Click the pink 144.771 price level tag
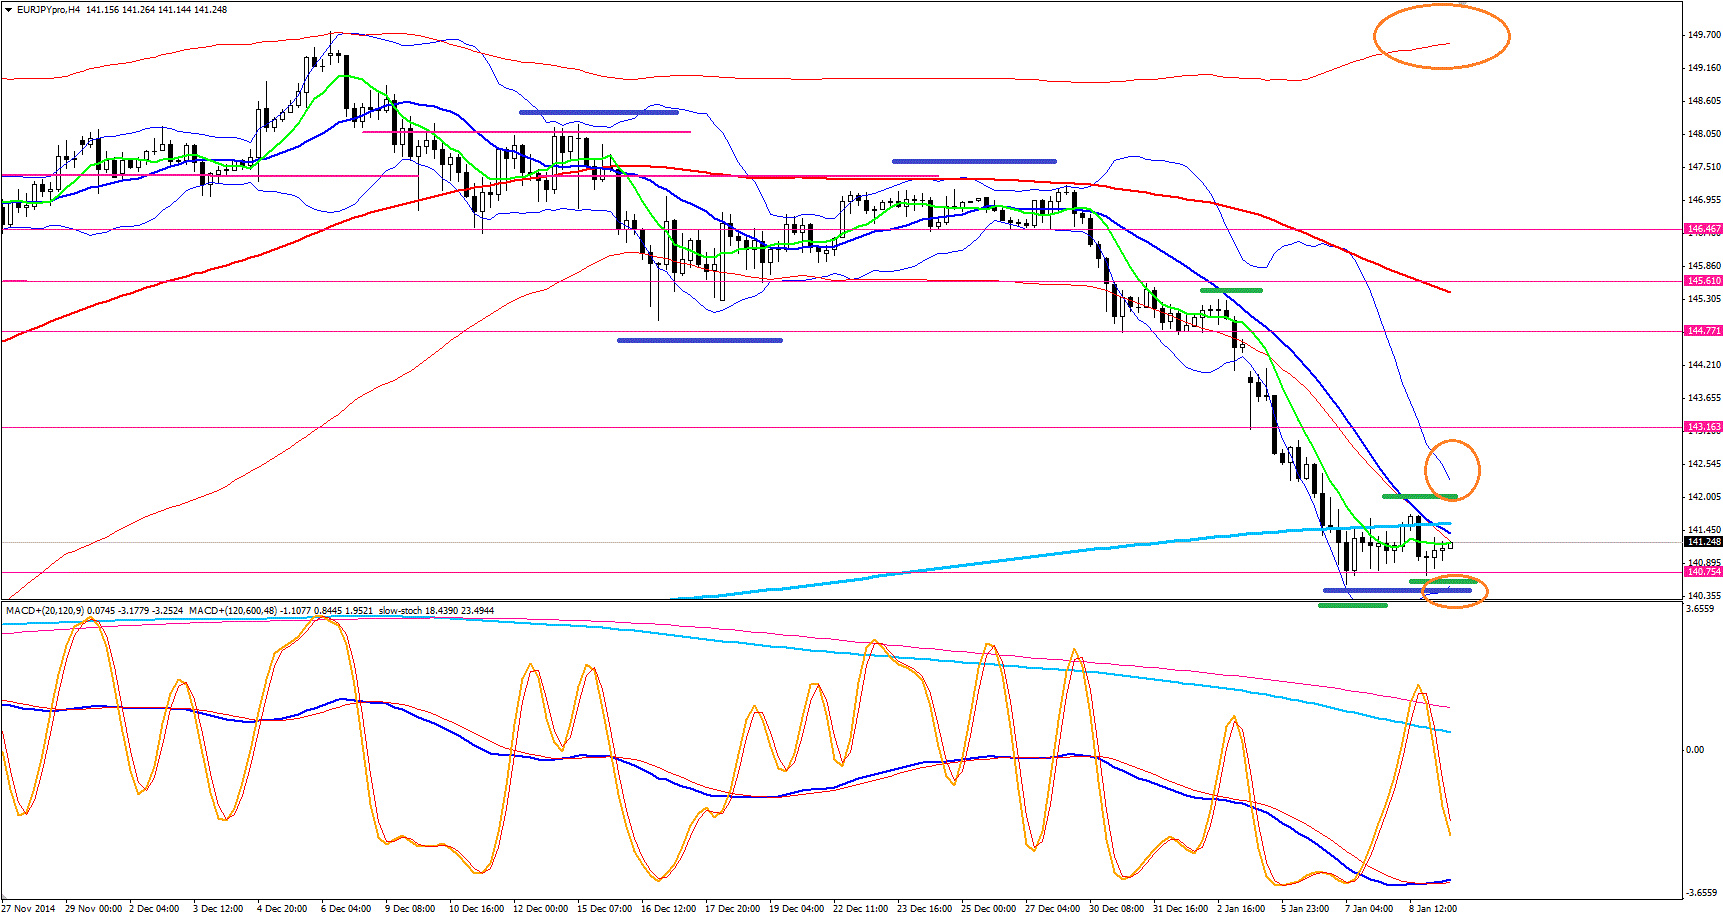1723x917 pixels. pyautogui.click(x=1703, y=331)
